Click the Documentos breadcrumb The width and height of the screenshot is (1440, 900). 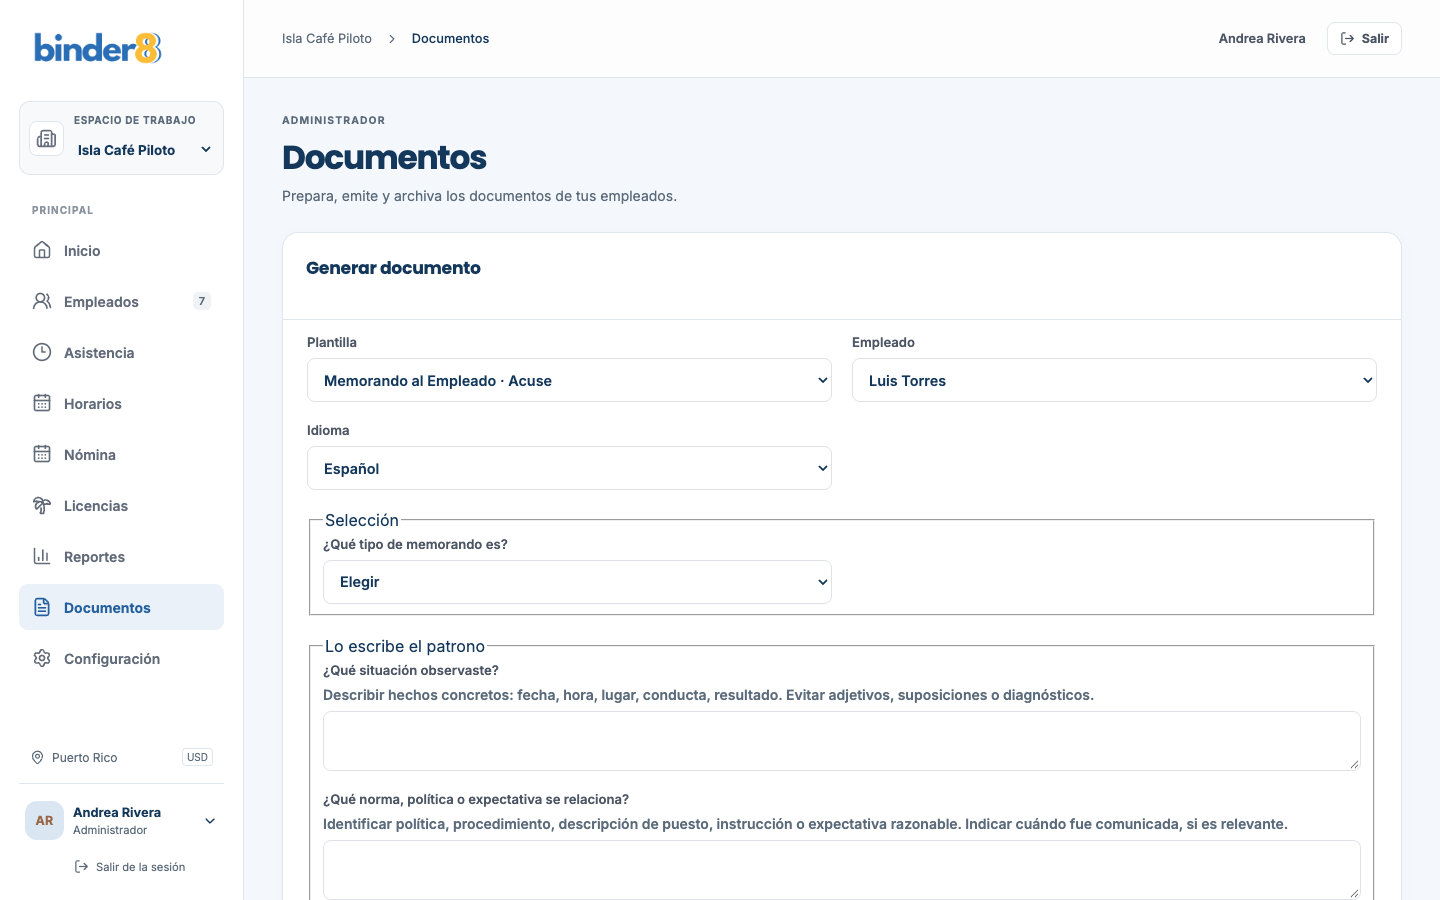coord(450,39)
